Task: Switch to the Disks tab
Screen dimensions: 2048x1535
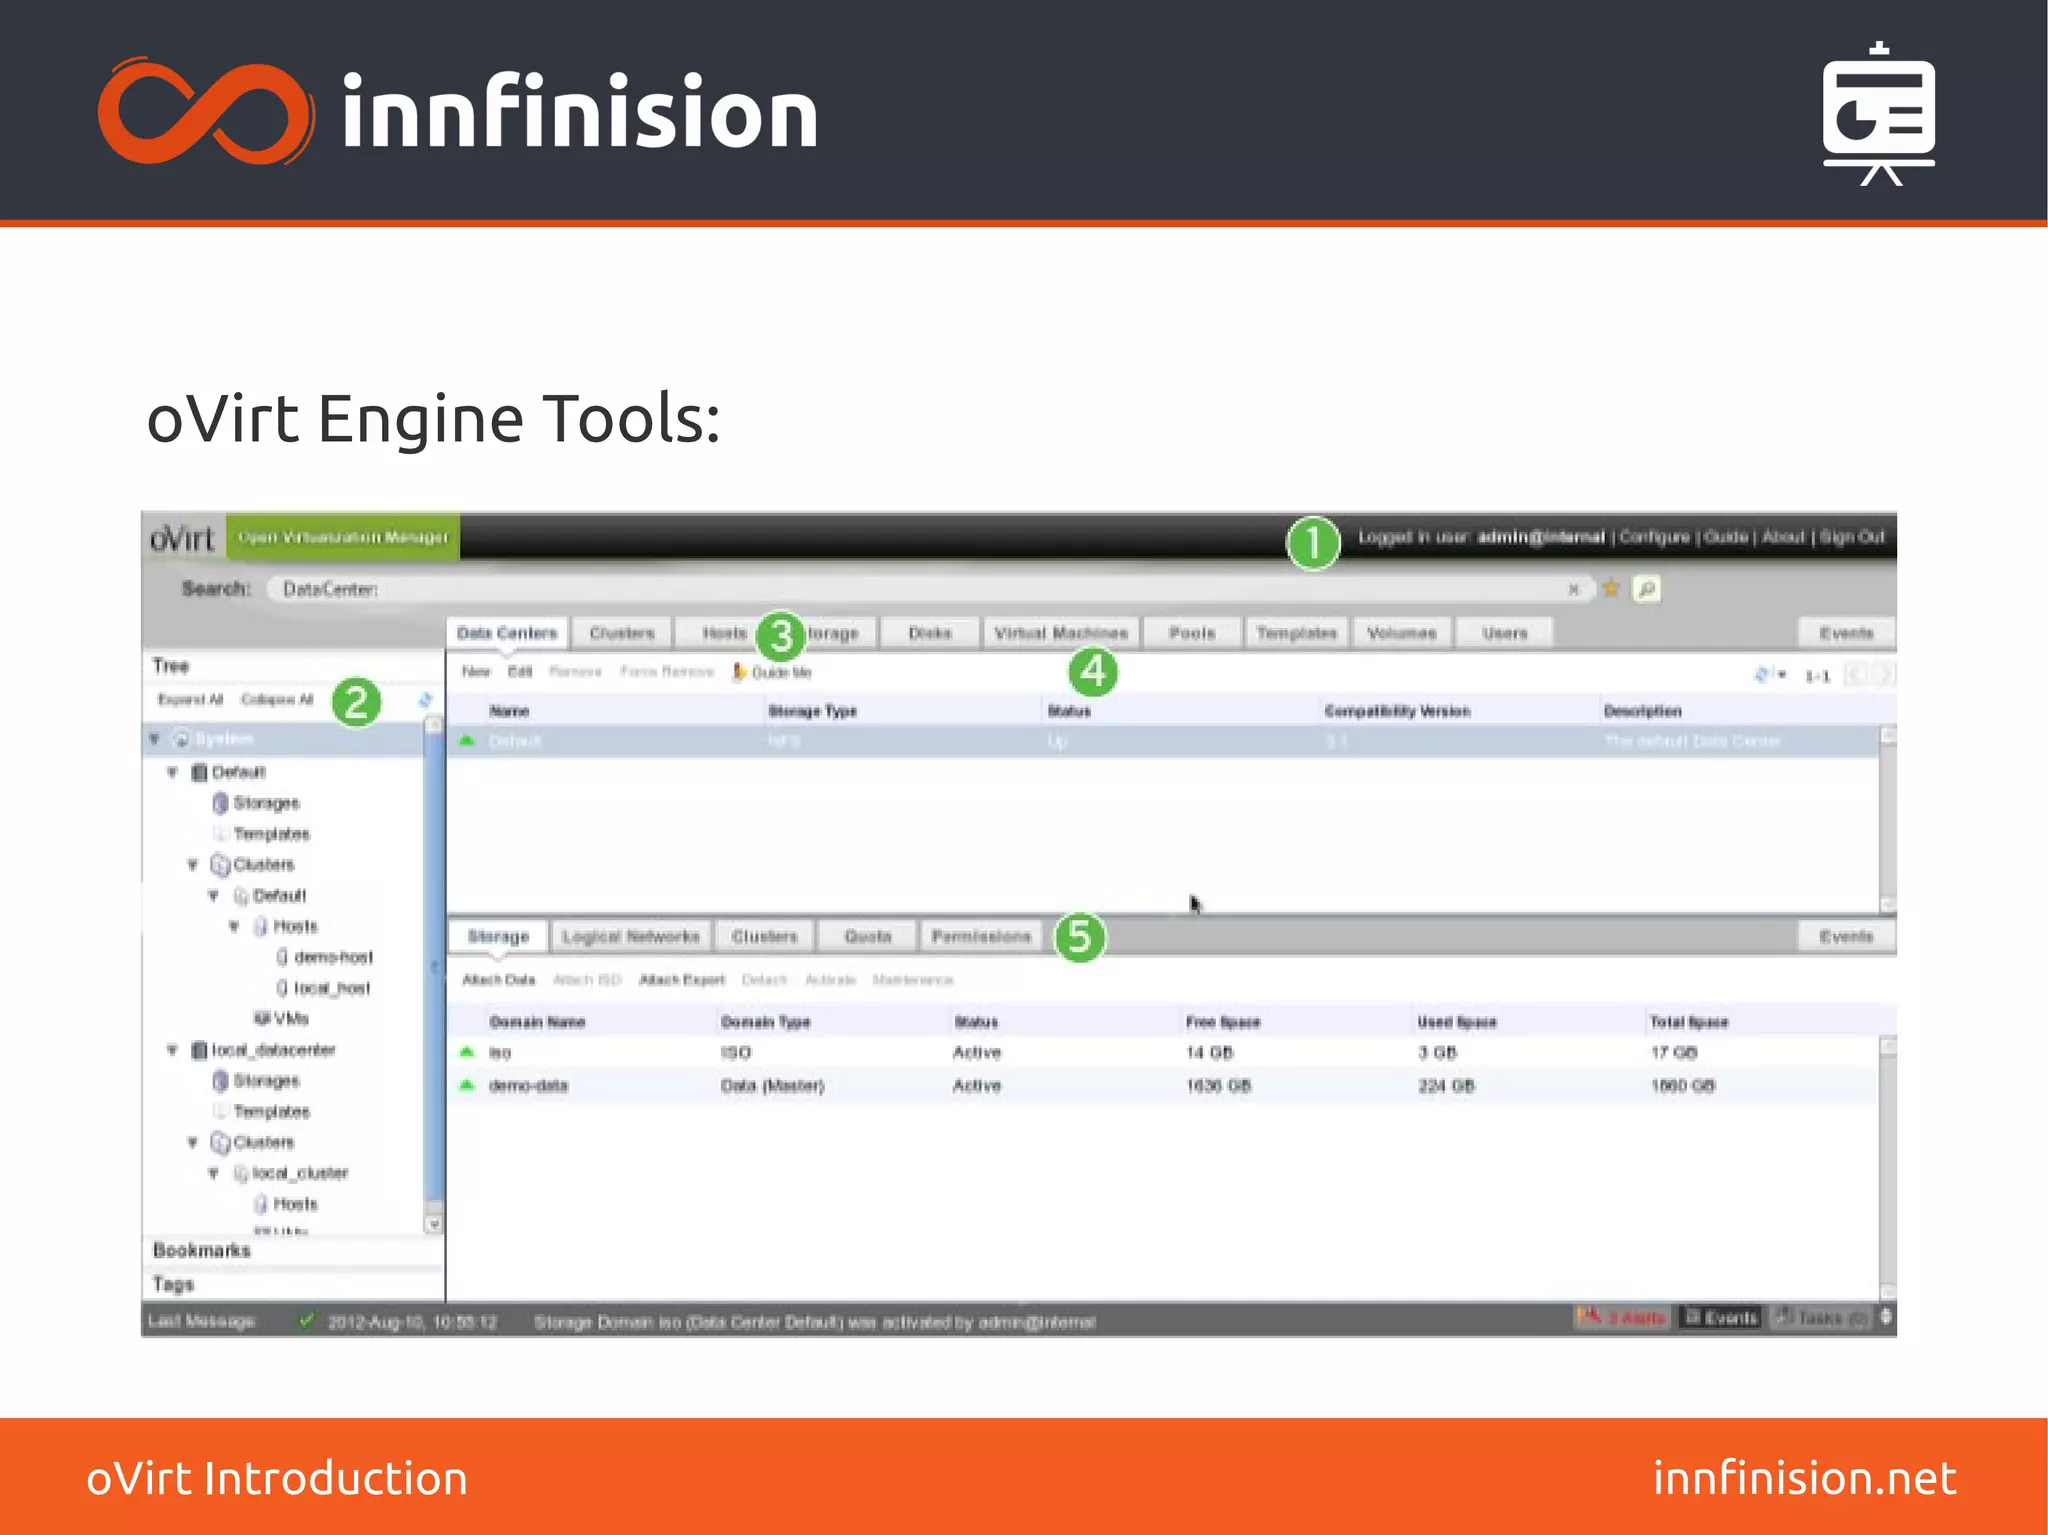Action: [930, 633]
